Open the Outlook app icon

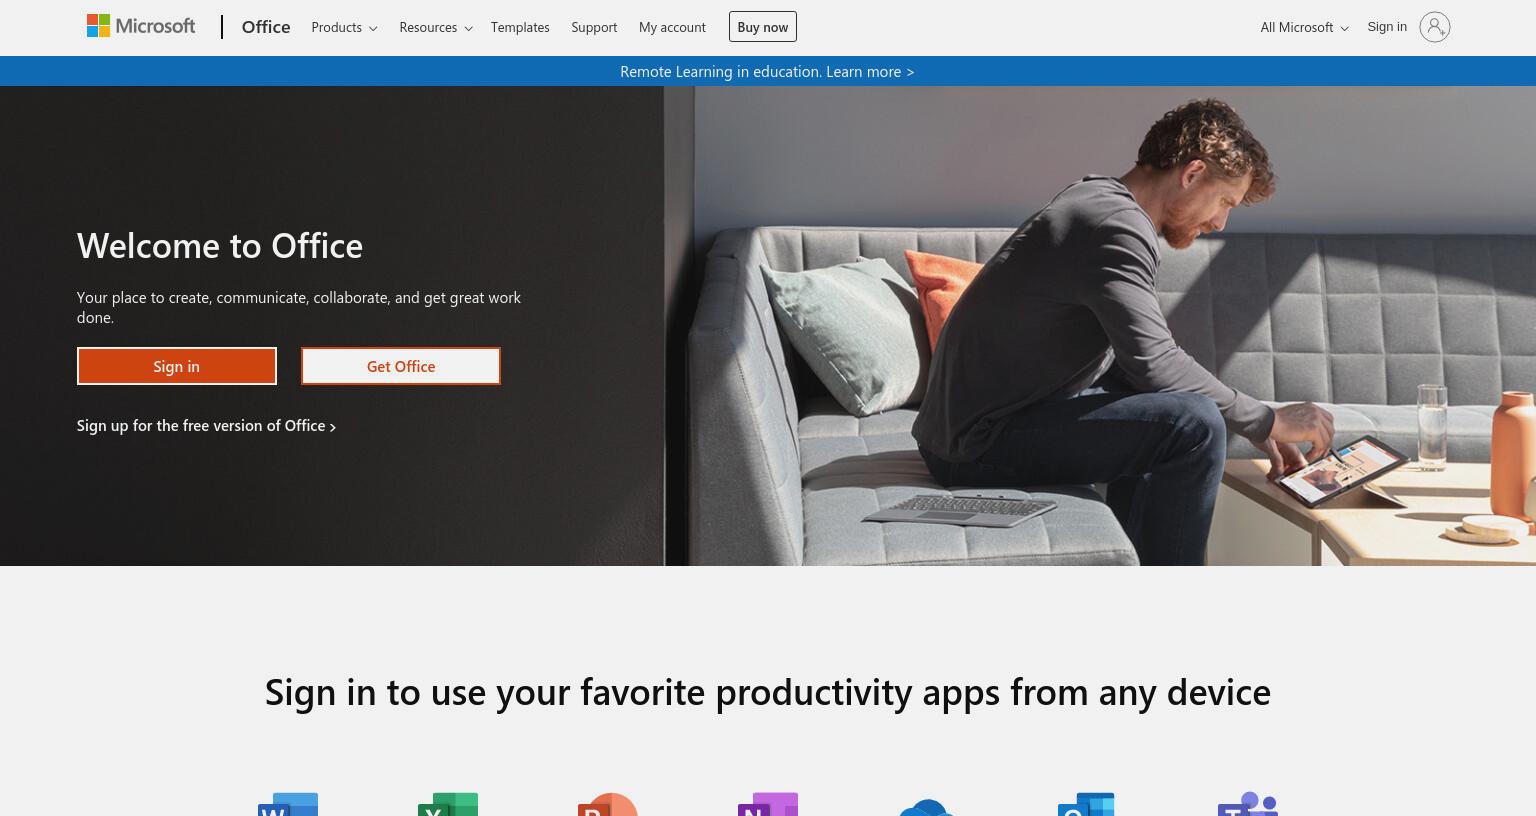point(1086,804)
